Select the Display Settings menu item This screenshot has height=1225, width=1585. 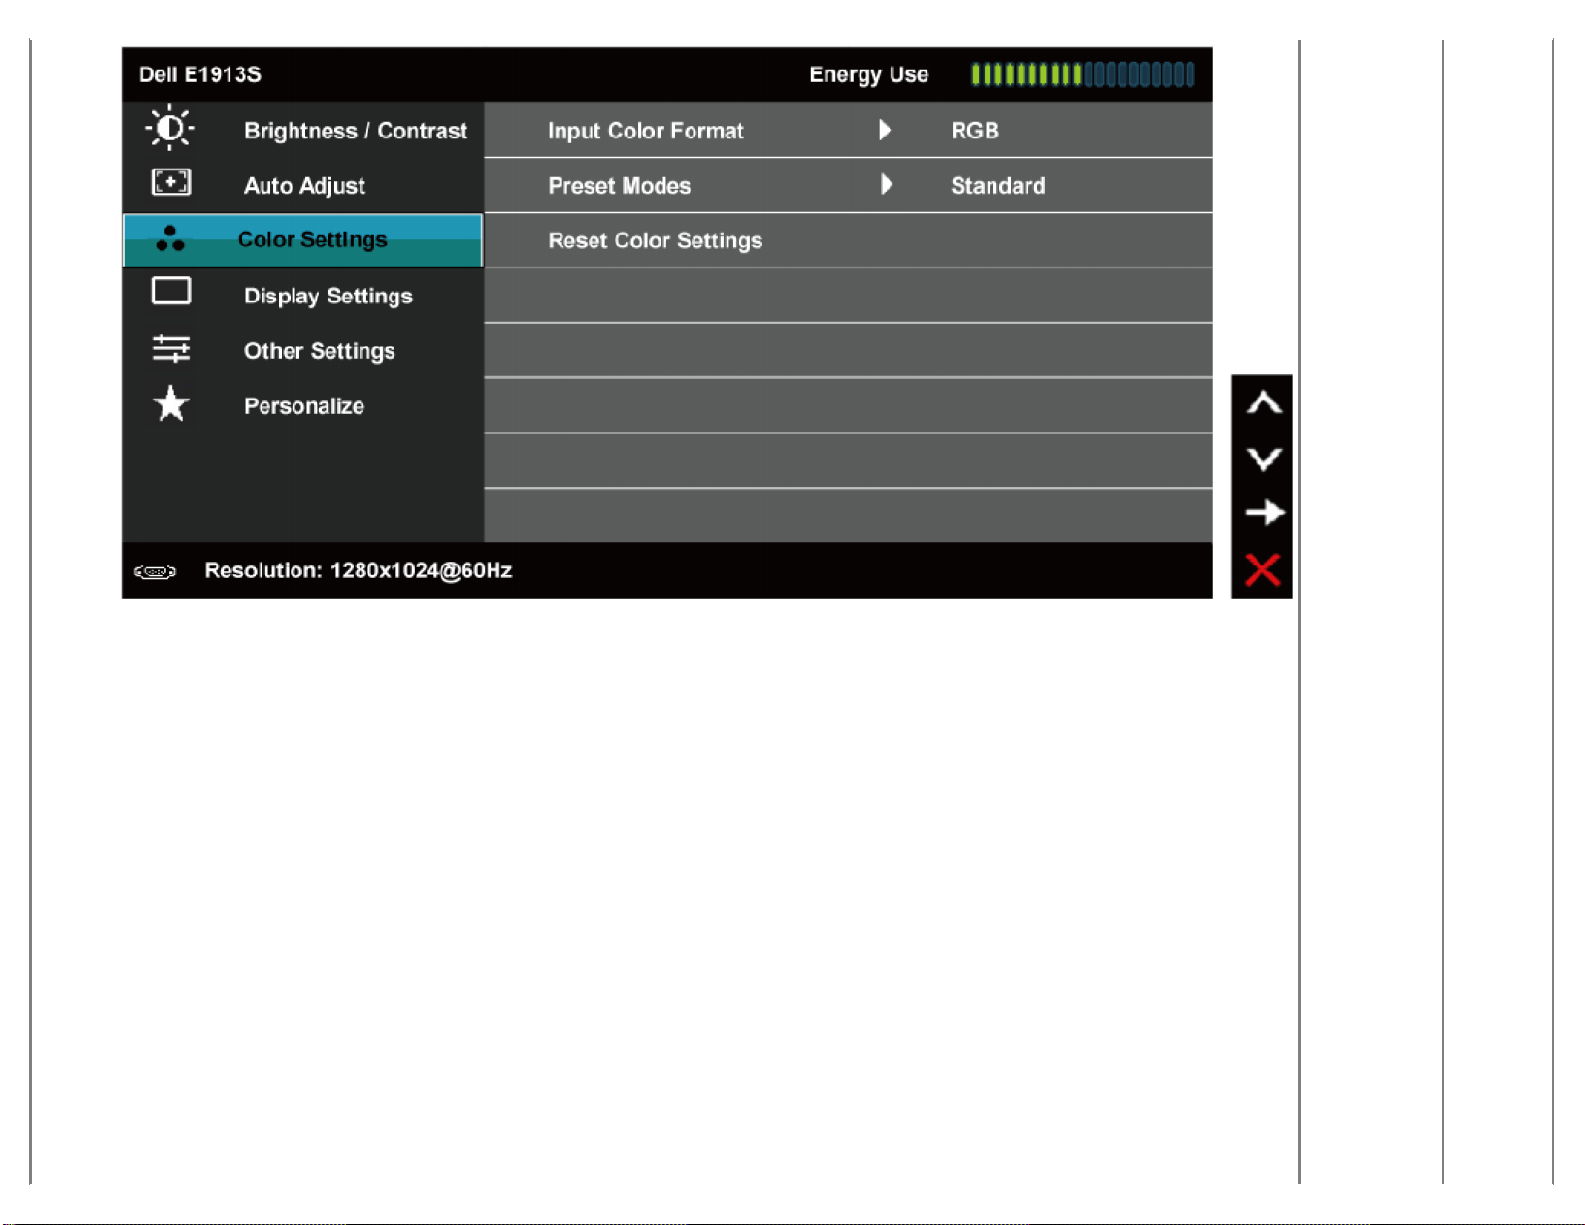click(x=328, y=296)
